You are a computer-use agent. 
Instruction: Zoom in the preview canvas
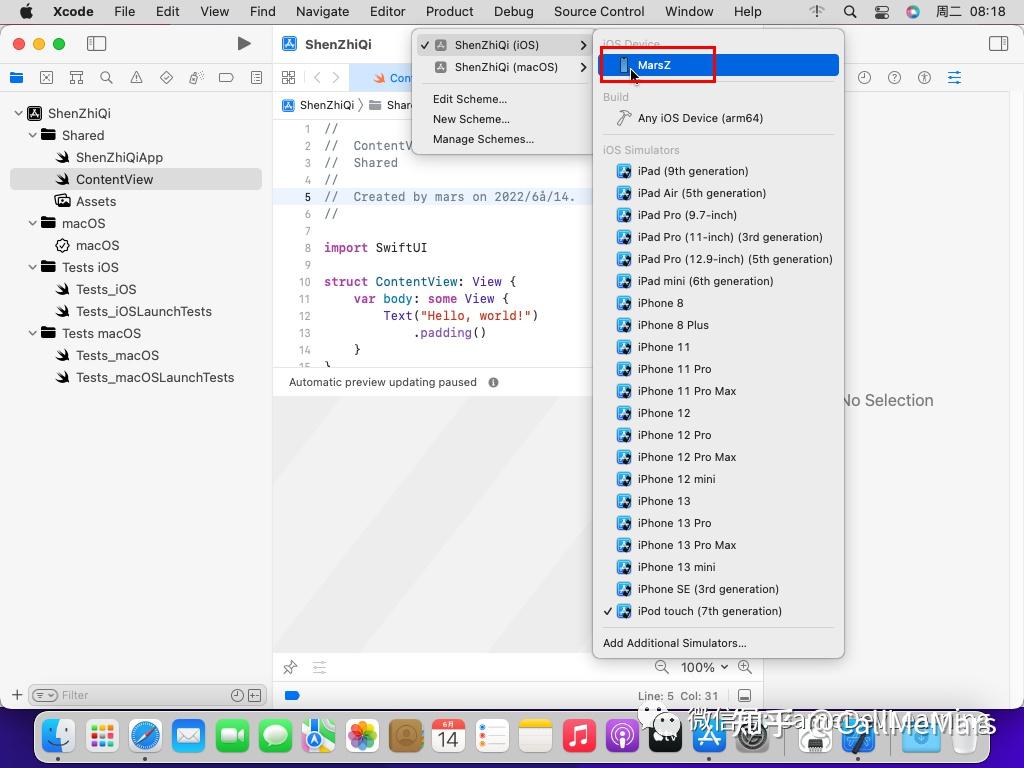point(744,667)
